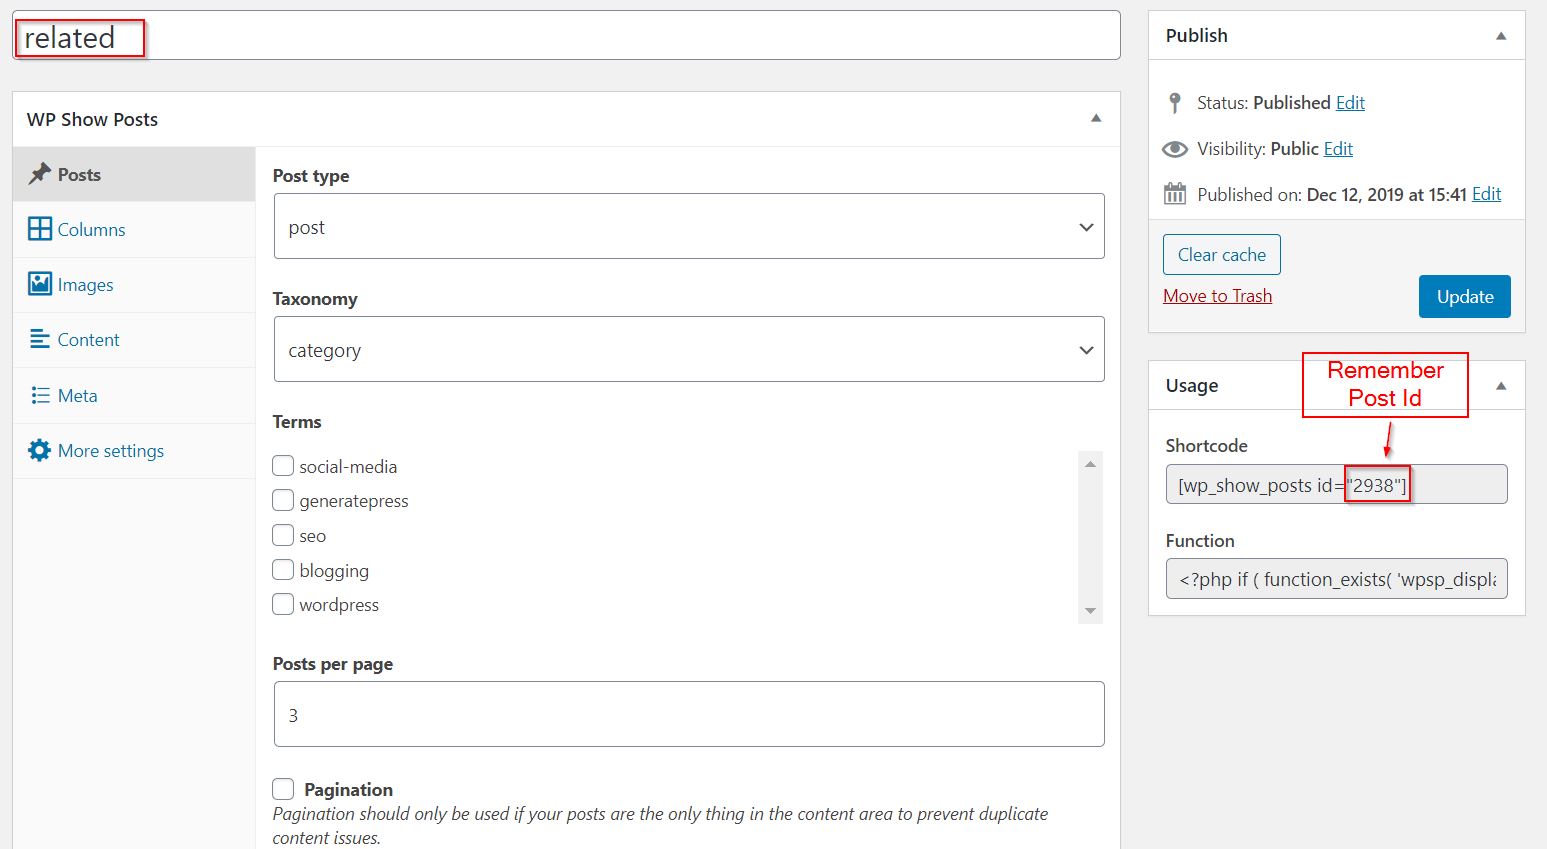Click the Images panel icon

point(39,284)
